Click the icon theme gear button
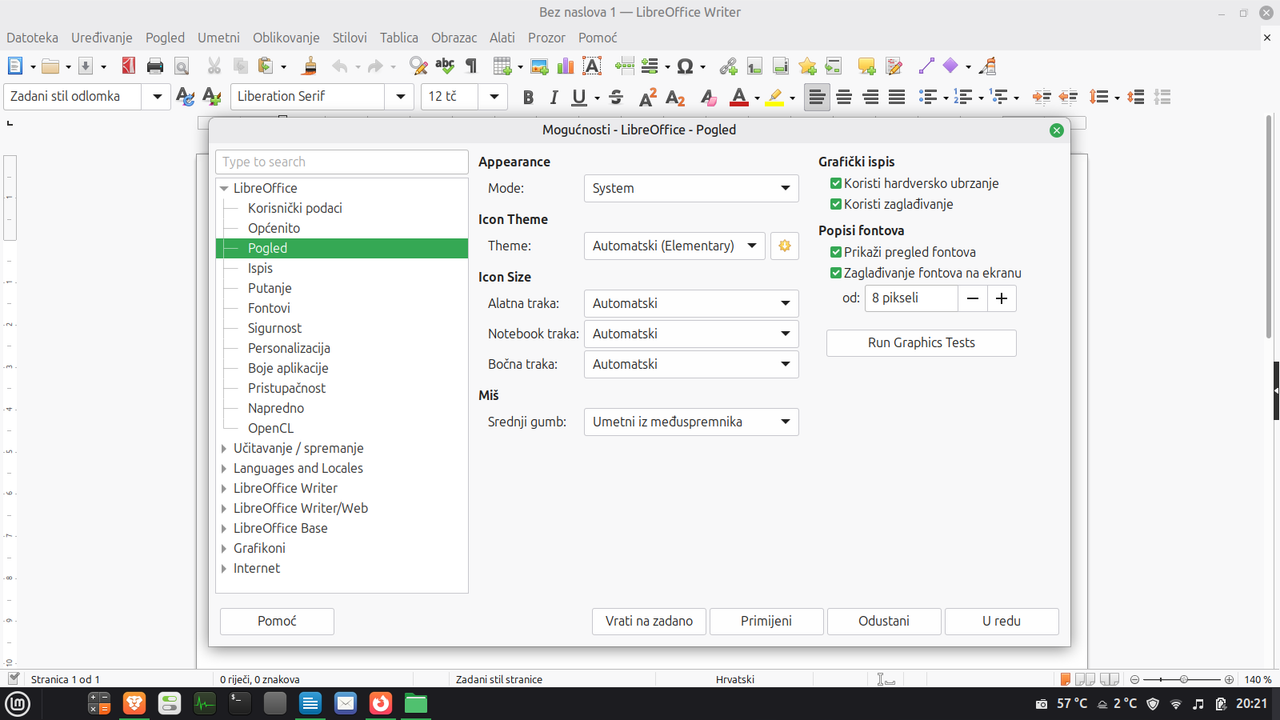 pos(784,246)
